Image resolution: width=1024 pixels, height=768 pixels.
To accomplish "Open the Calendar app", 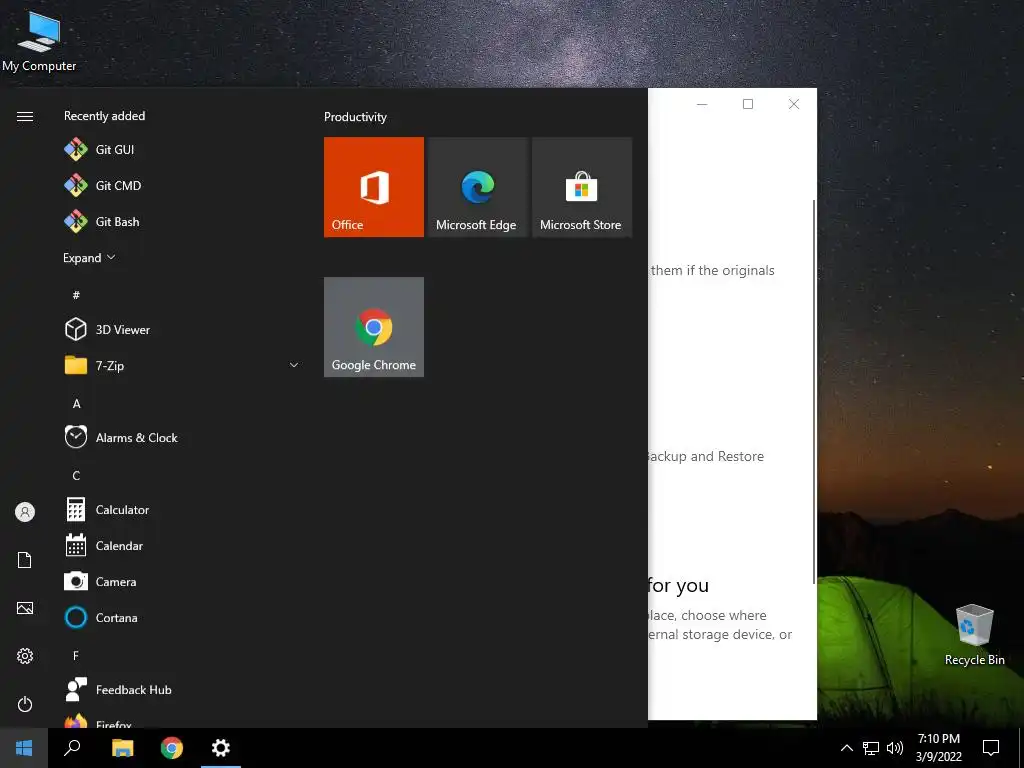I will pyautogui.click(x=182, y=545).
